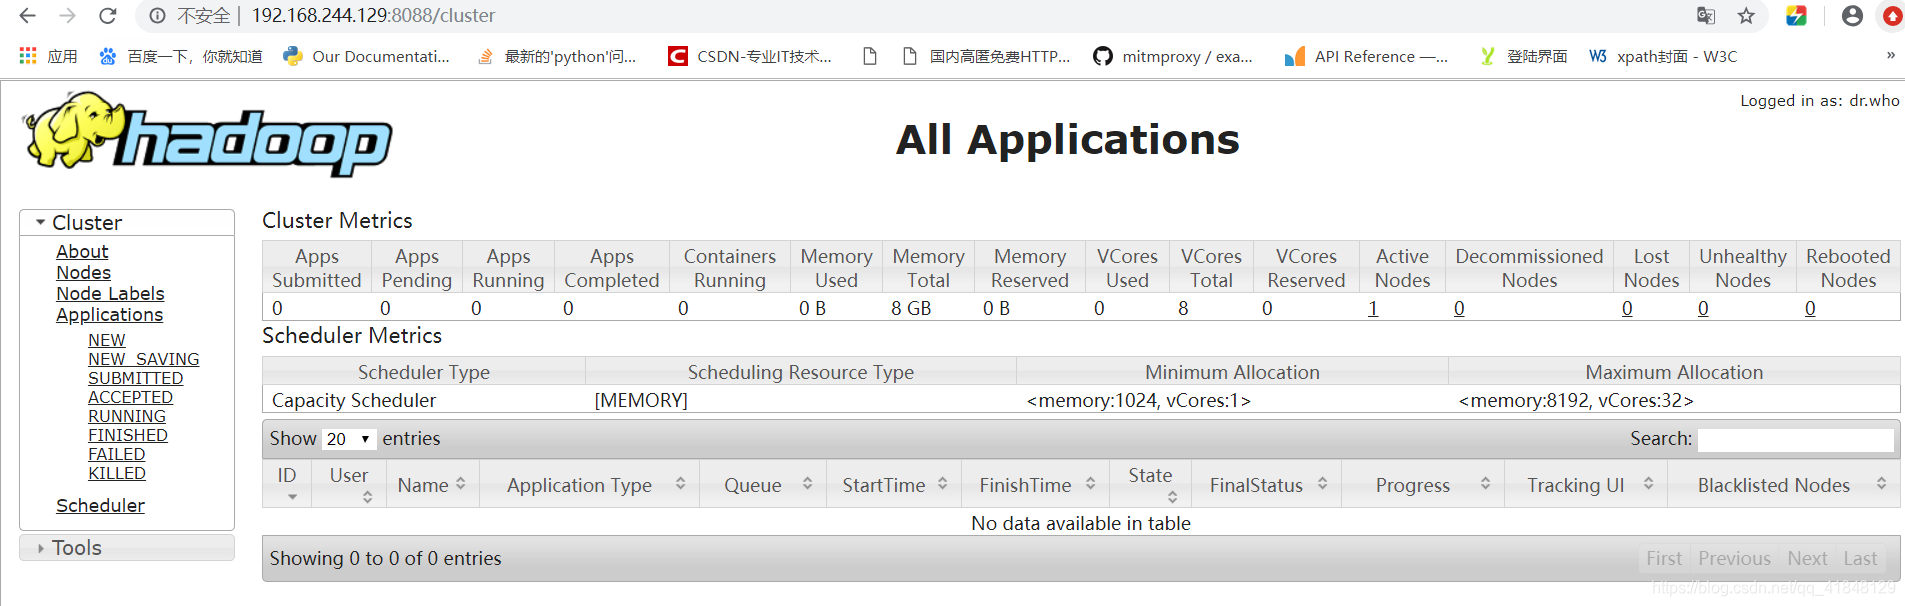Click the Hadoop elephant logo
Image resolution: width=1905 pixels, height=606 pixels.
(x=208, y=134)
